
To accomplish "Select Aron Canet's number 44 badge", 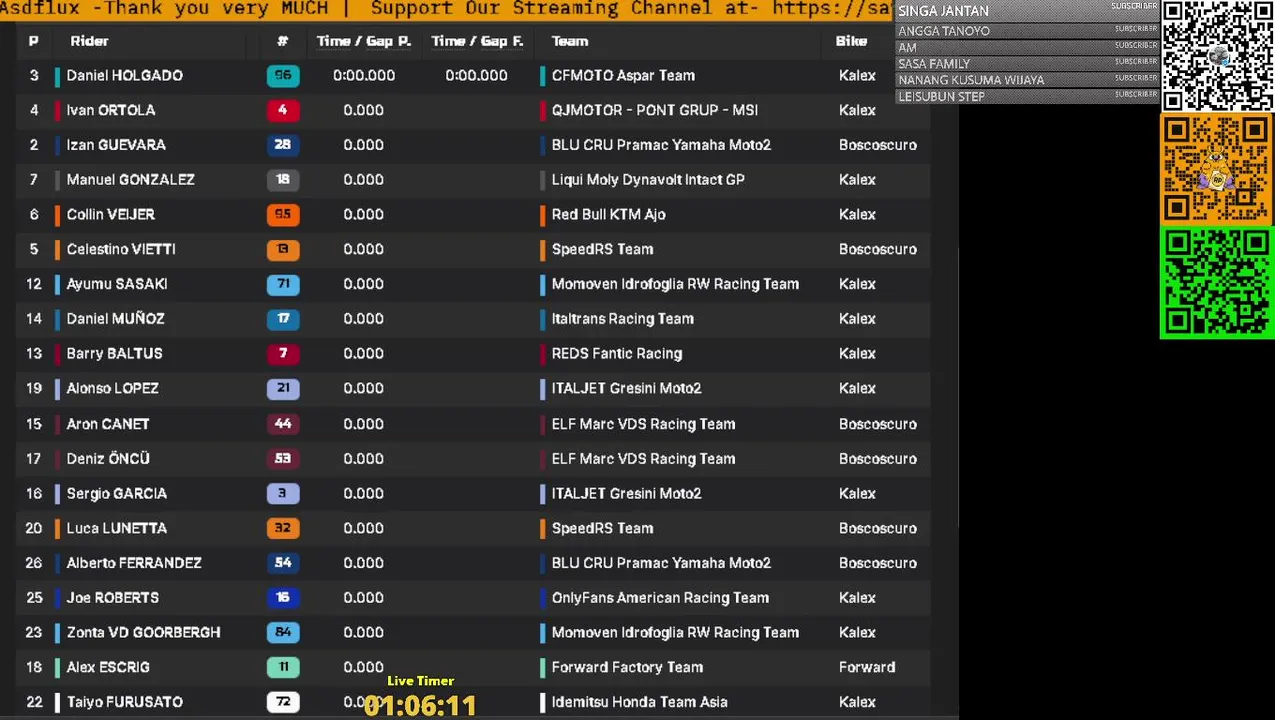I will tap(283, 424).
